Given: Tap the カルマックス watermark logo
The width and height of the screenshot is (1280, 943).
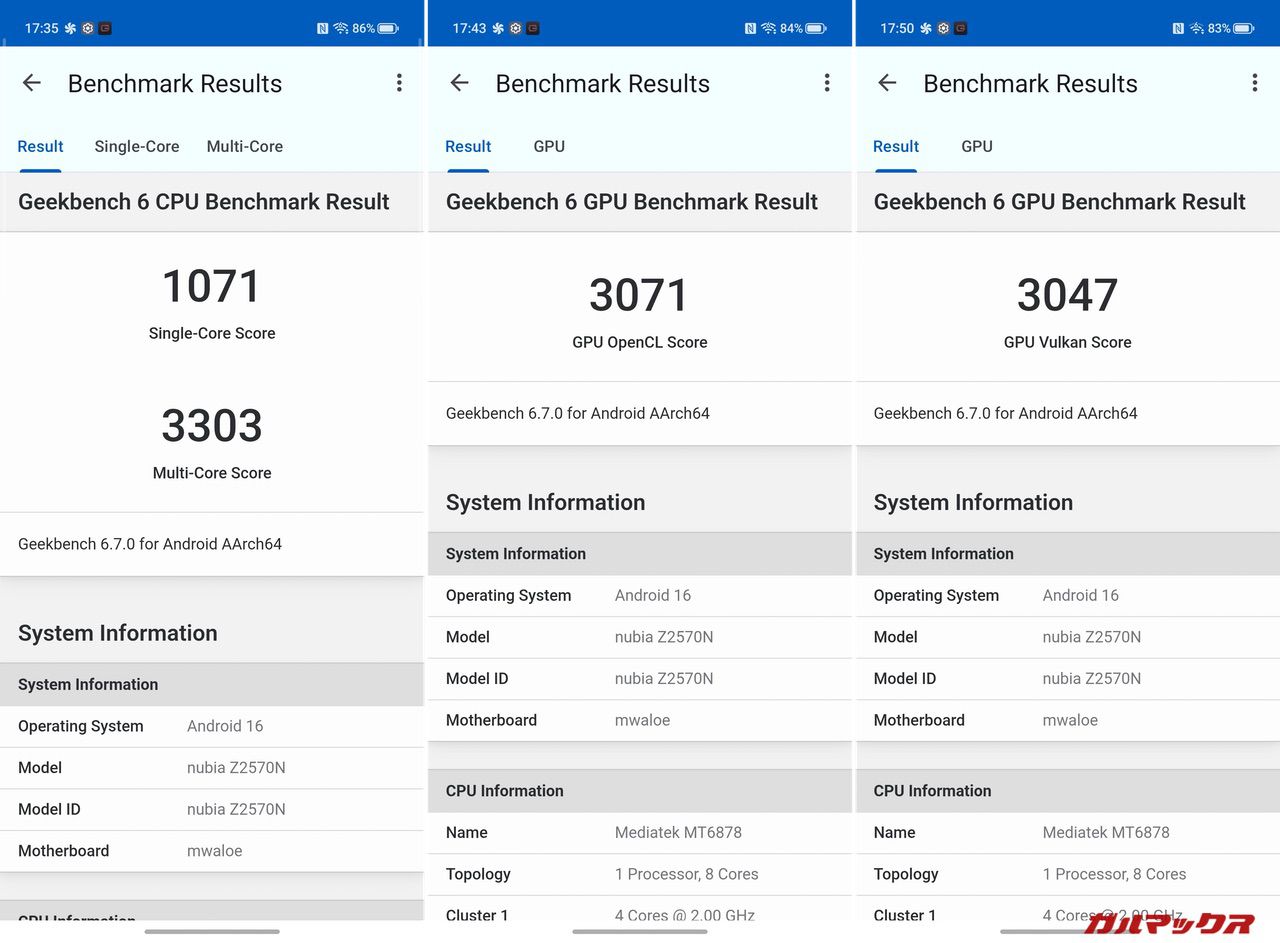Looking at the screenshot, I should coord(1169,922).
